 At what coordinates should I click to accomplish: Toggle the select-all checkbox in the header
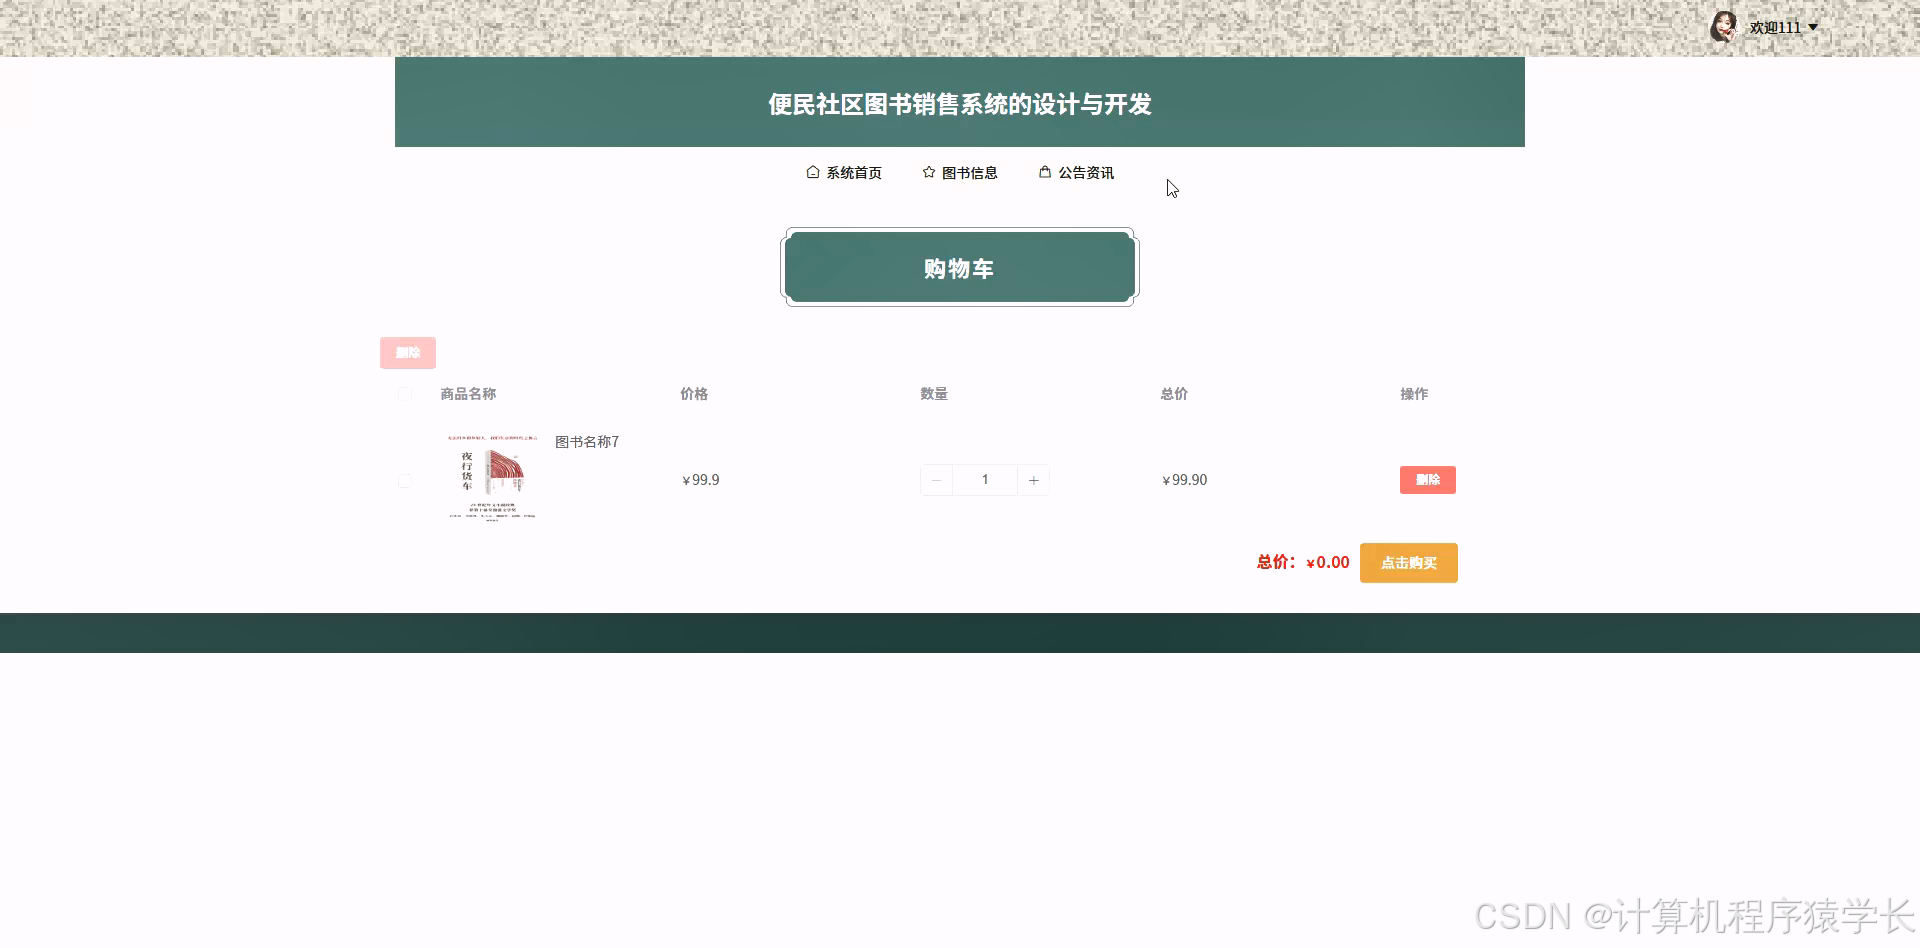405,394
